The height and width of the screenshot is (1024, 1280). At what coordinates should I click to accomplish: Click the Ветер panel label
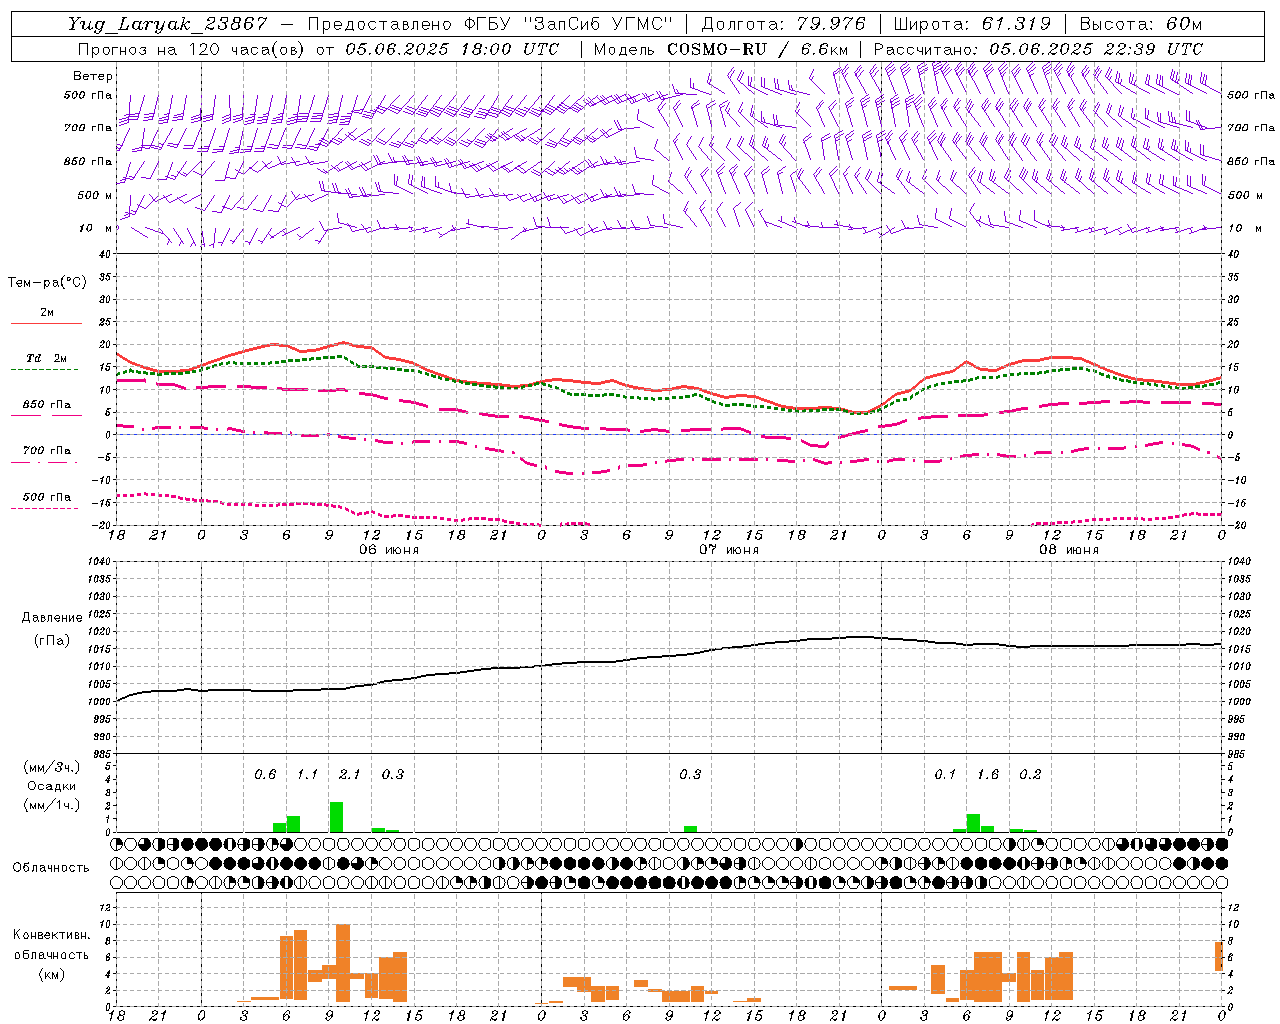tap(93, 76)
